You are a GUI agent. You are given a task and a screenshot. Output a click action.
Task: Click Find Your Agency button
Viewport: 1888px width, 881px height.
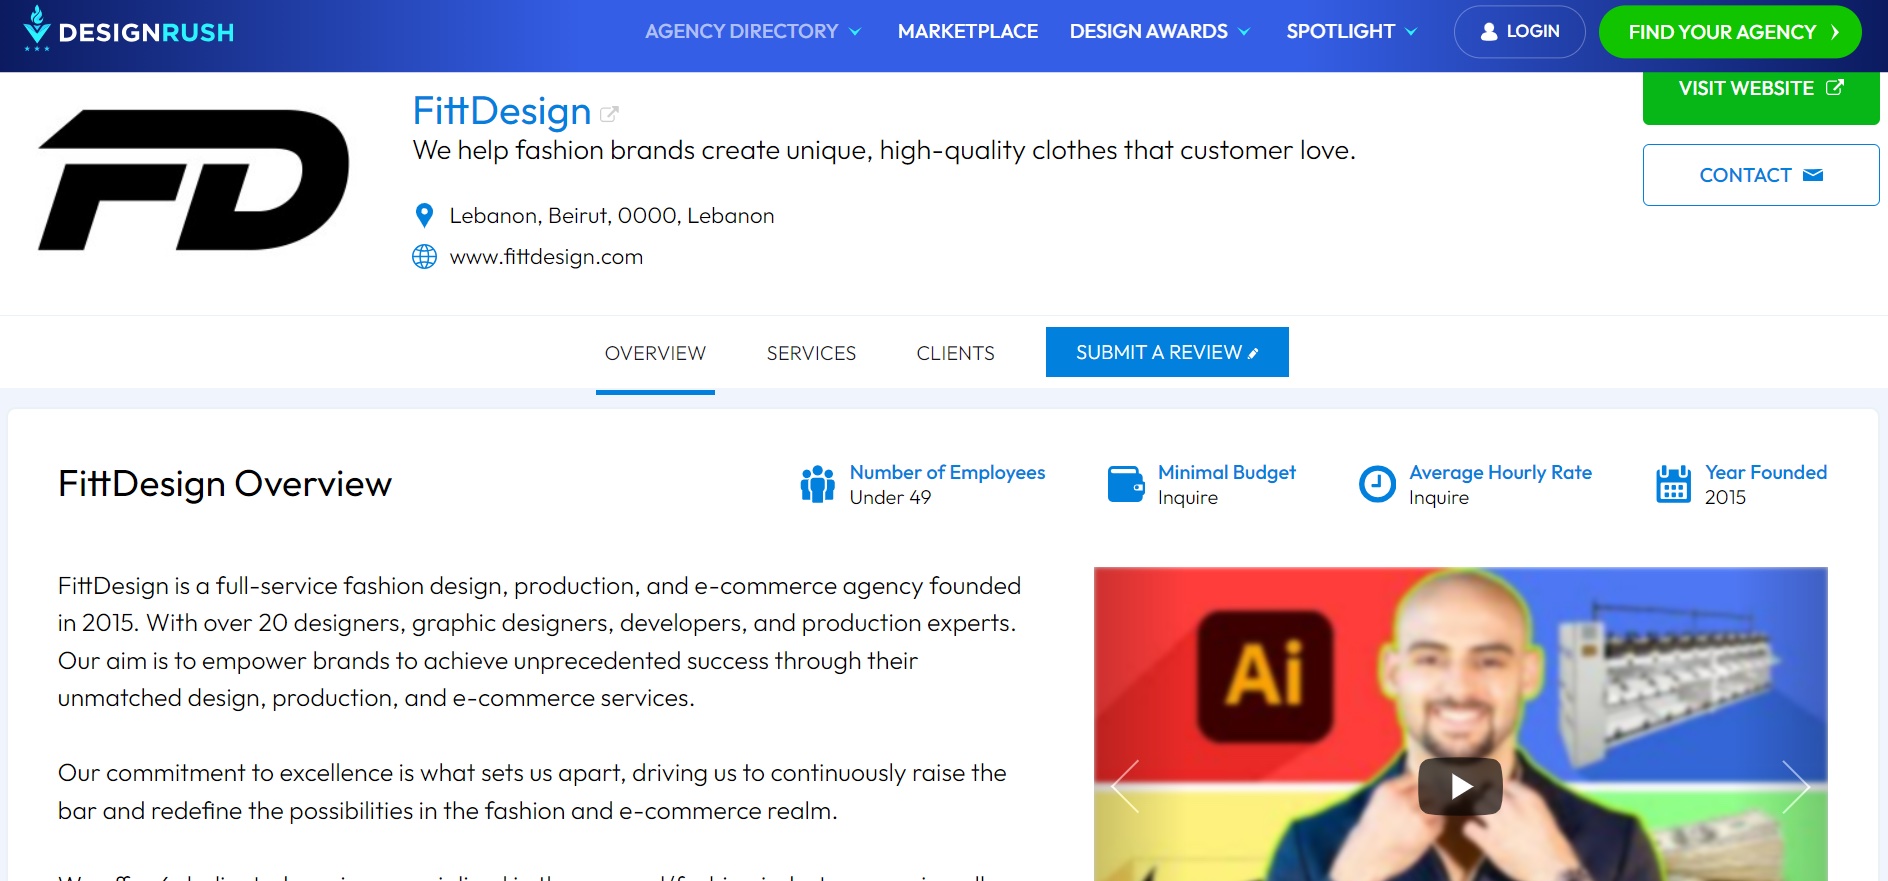tap(1730, 32)
